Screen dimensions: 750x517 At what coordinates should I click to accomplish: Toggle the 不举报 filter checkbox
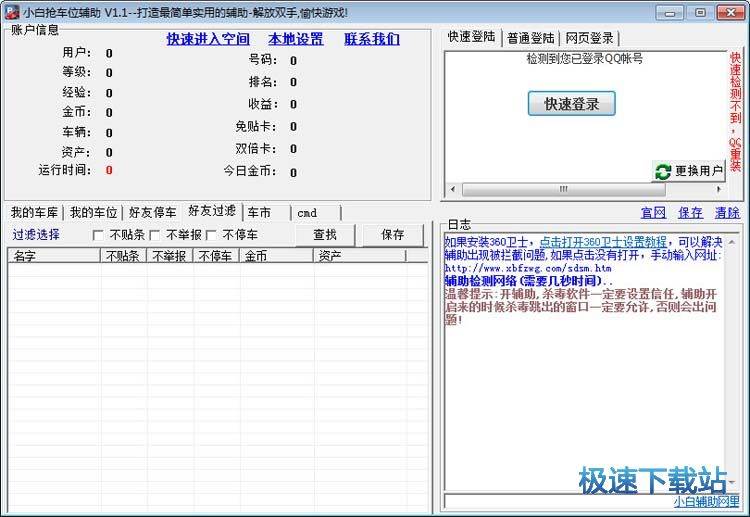155,235
